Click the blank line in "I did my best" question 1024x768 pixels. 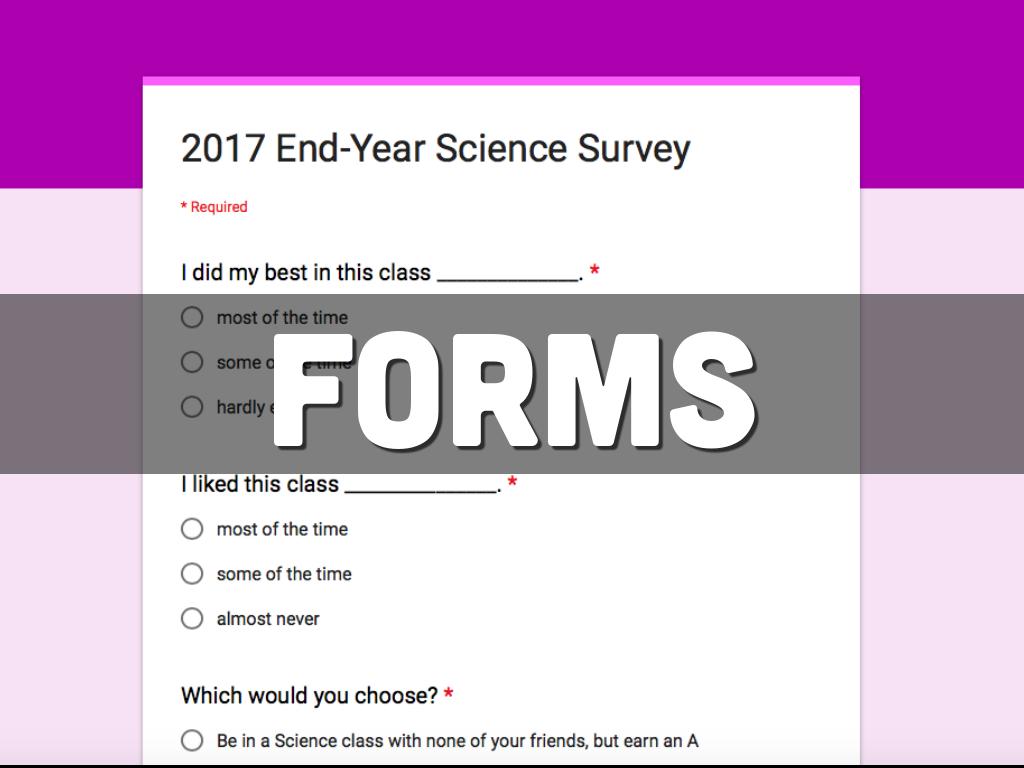pos(507,277)
